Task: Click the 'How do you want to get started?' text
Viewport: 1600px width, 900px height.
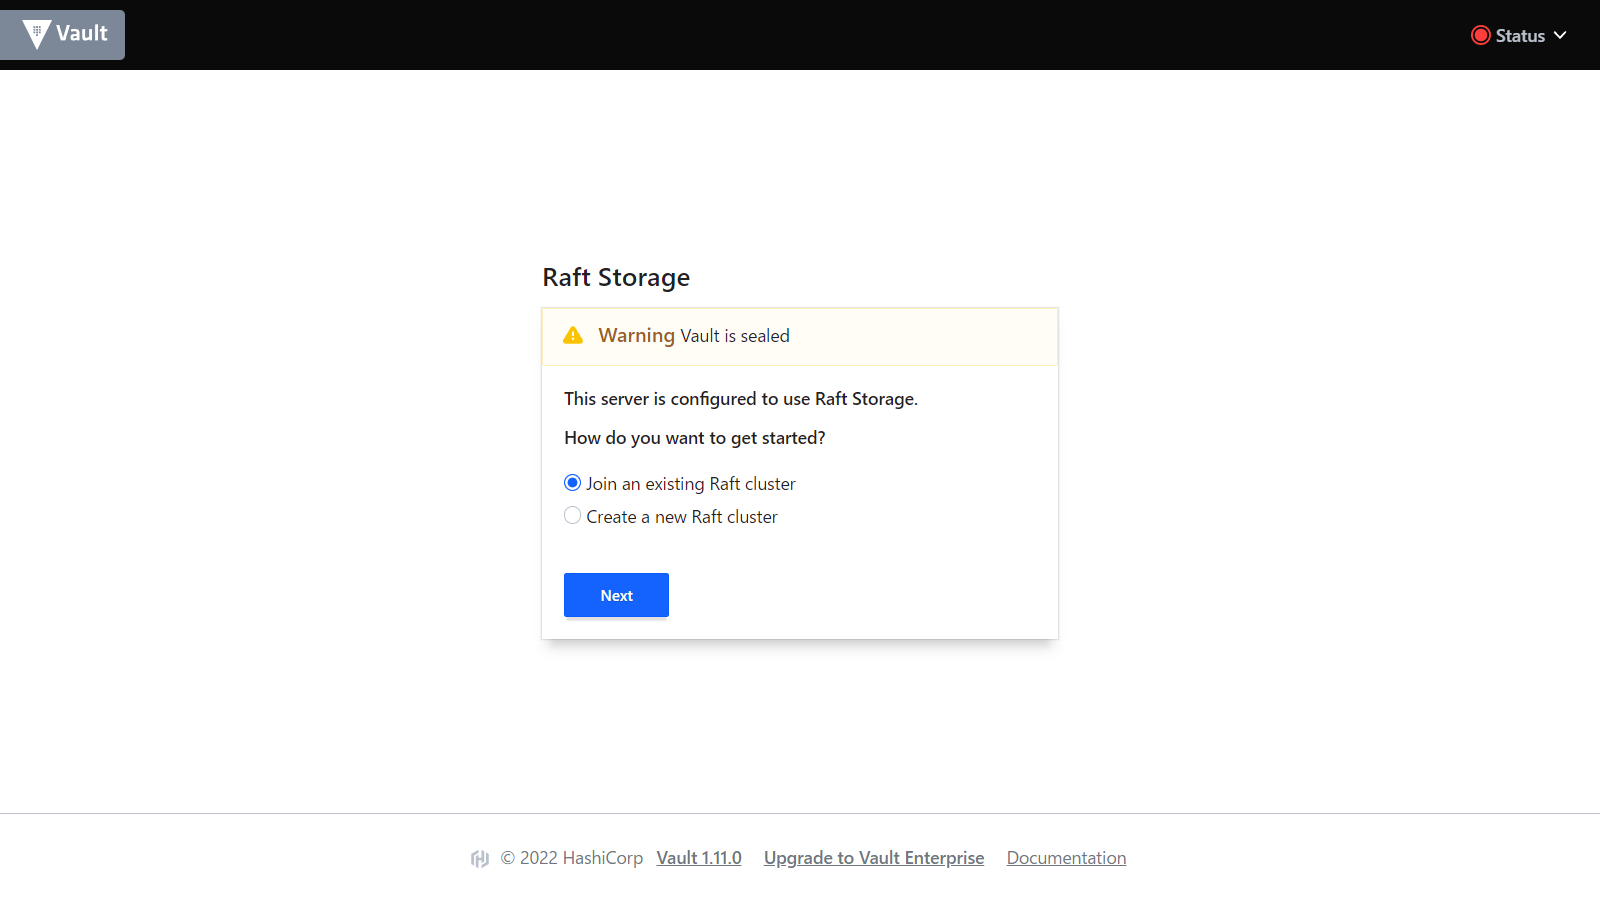Action: tap(694, 438)
